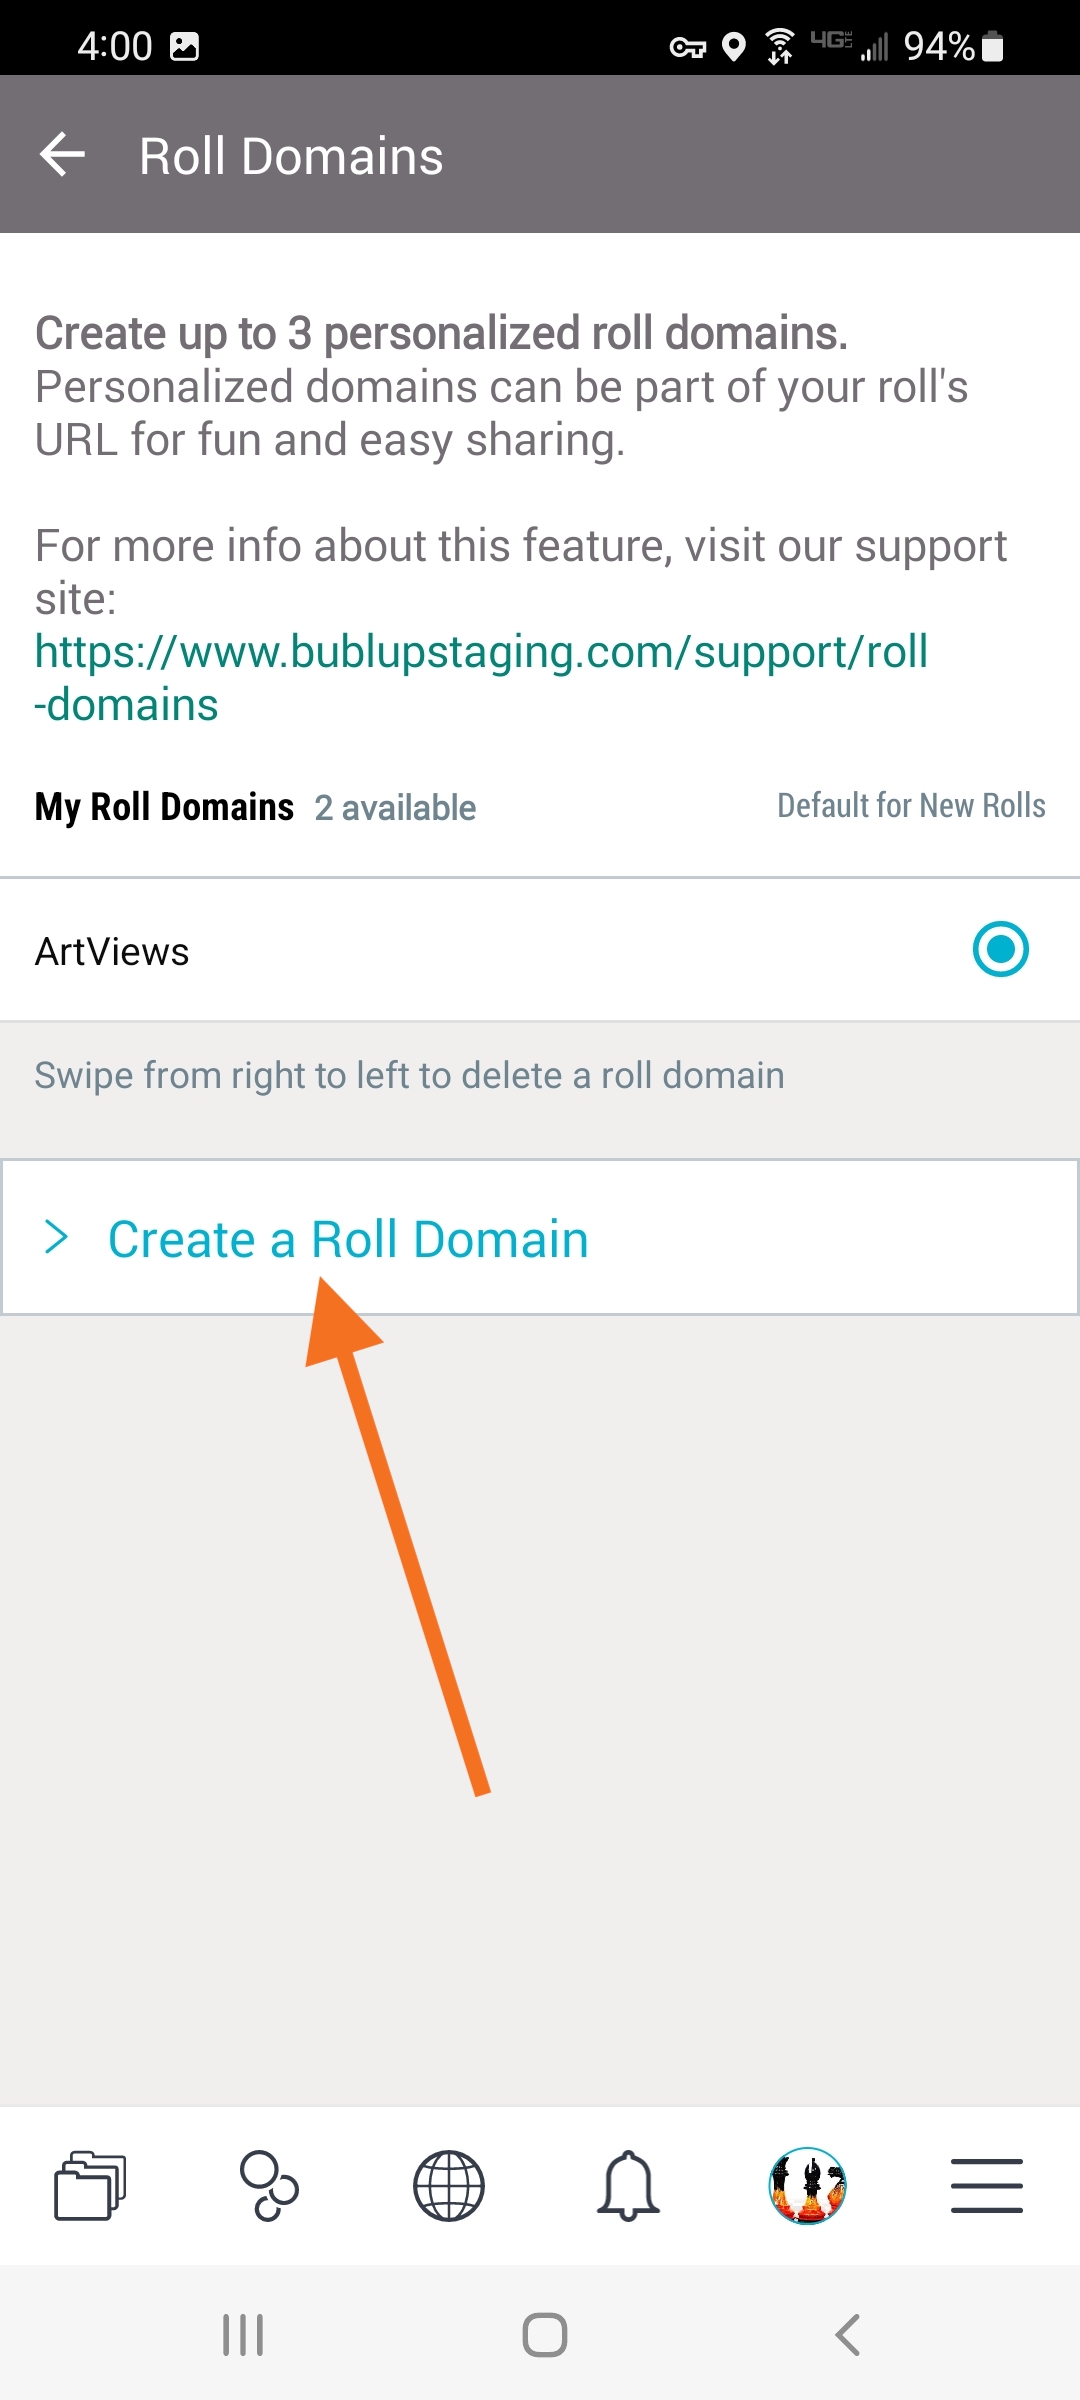Open the notifications bell icon
Screen dimensions: 1080x2400
pos(628,2185)
